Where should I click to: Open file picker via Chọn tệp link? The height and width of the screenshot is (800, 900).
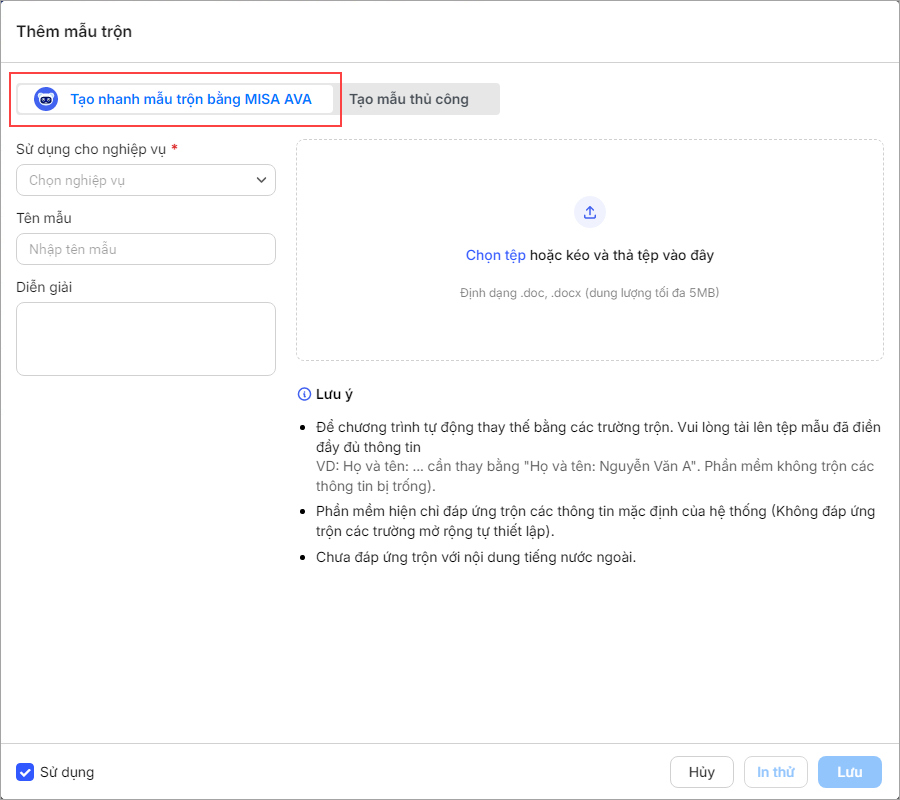point(495,255)
